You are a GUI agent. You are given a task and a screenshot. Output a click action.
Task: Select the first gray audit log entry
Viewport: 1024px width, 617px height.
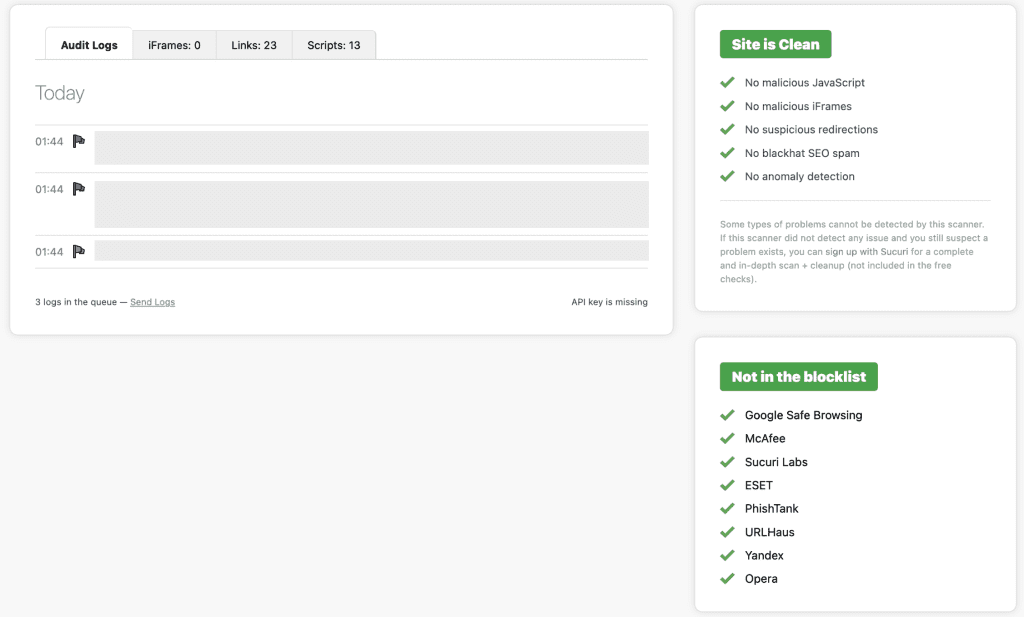coord(371,148)
